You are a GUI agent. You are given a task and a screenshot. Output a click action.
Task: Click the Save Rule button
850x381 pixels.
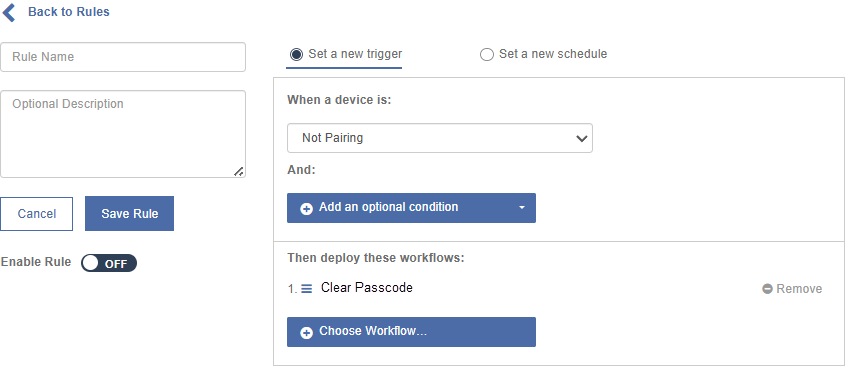130,214
